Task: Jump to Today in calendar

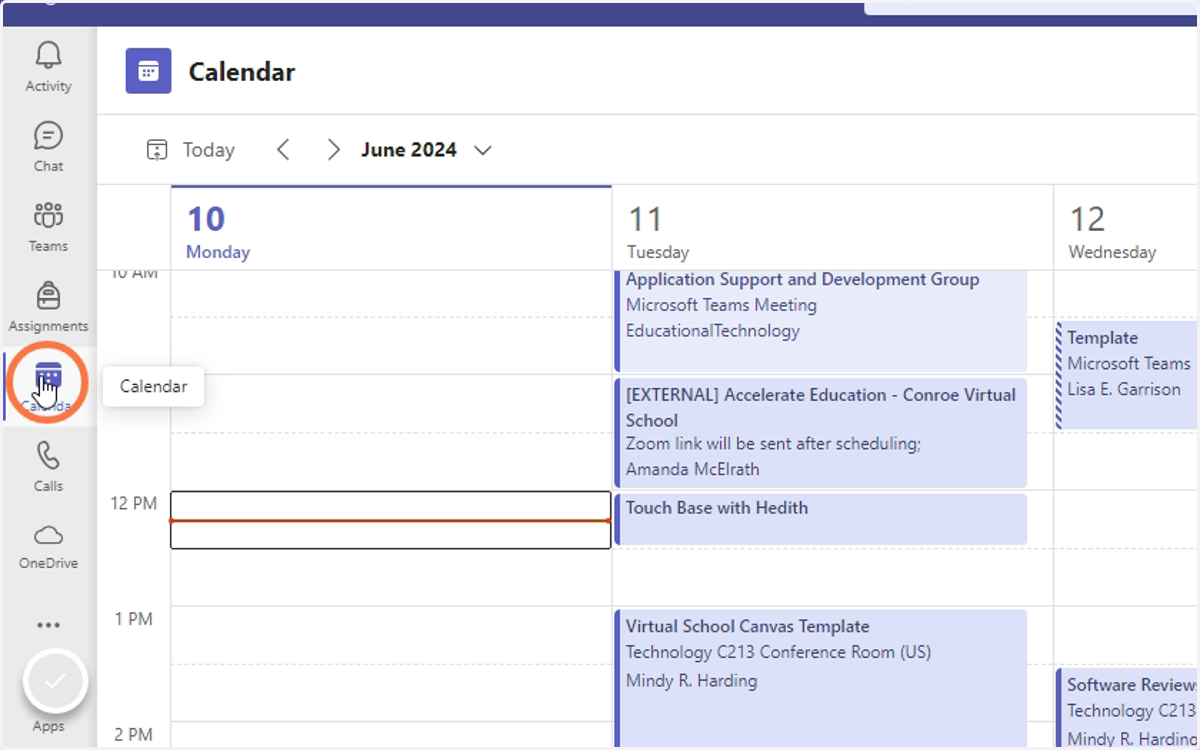Action: pyautogui.click(x=191, y=150)
